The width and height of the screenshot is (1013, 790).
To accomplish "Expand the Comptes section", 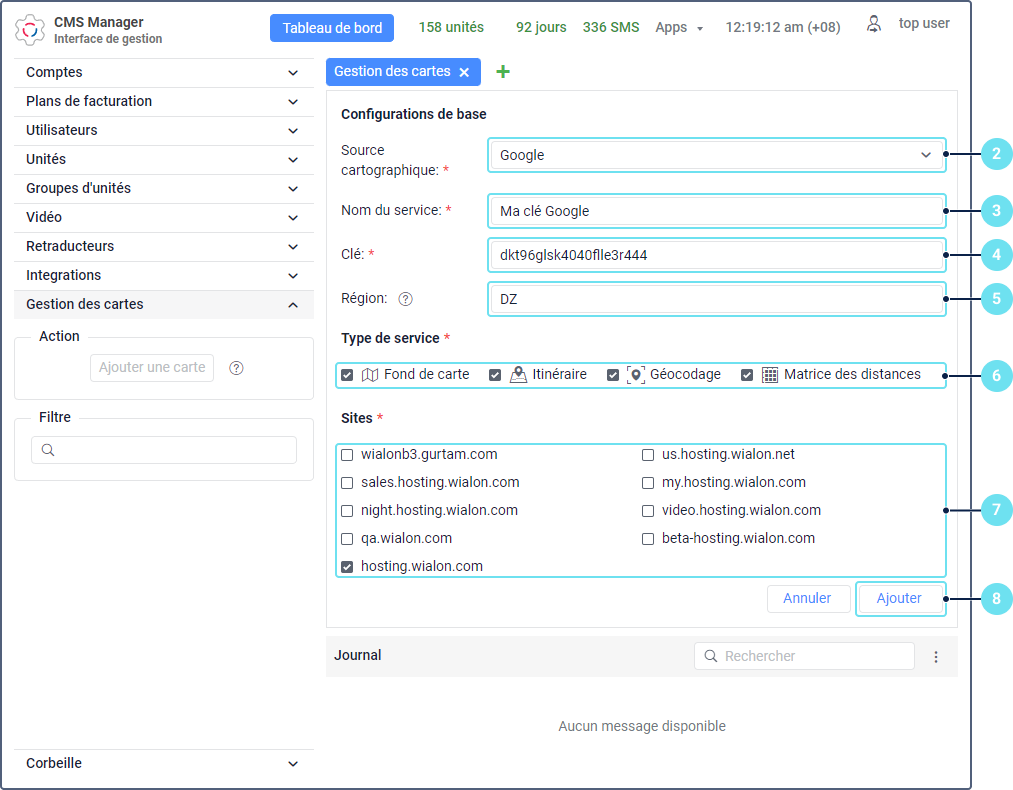I will point(163,73).
